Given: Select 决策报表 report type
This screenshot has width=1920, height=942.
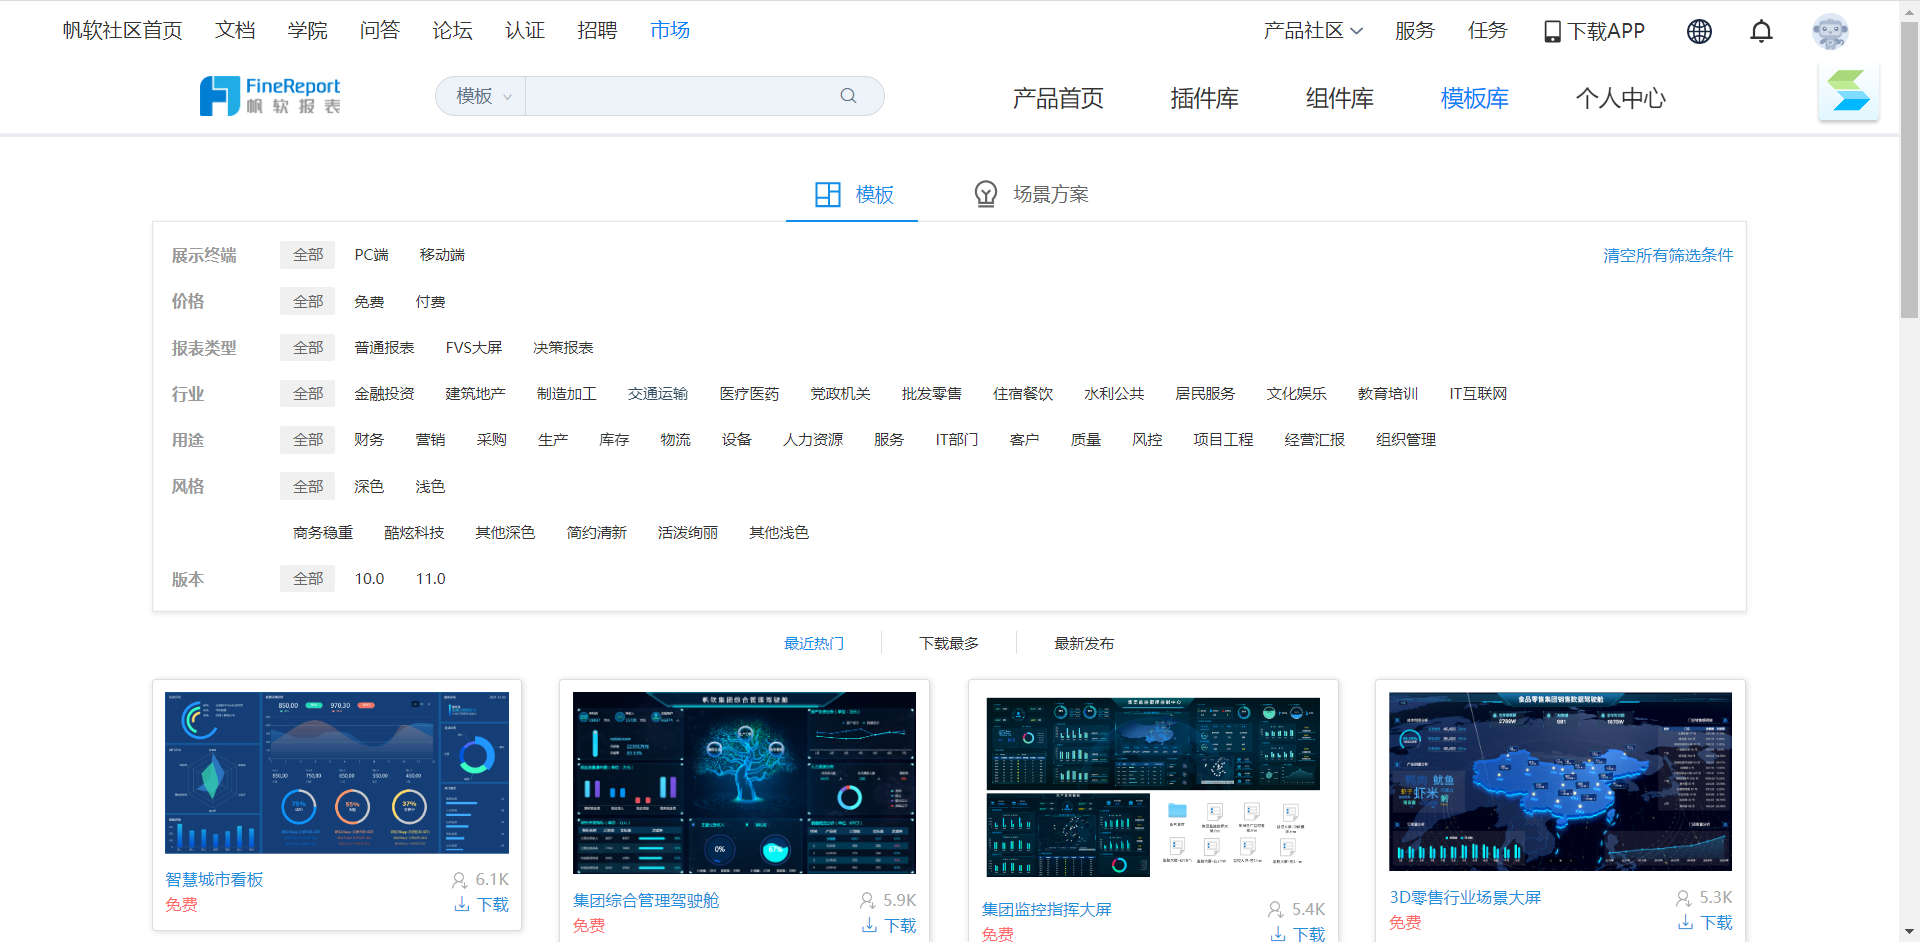Looking at the screenshot, I should [563, 347].
